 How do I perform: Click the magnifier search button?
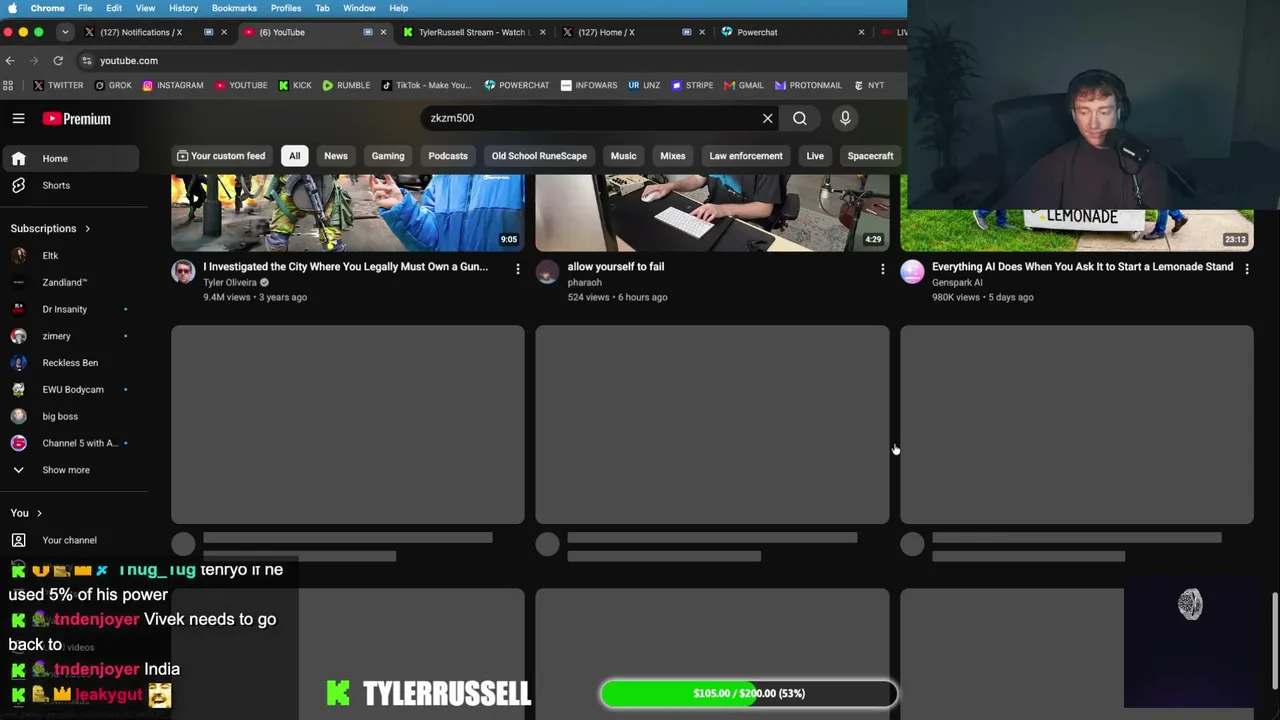[x=800, y=118]
